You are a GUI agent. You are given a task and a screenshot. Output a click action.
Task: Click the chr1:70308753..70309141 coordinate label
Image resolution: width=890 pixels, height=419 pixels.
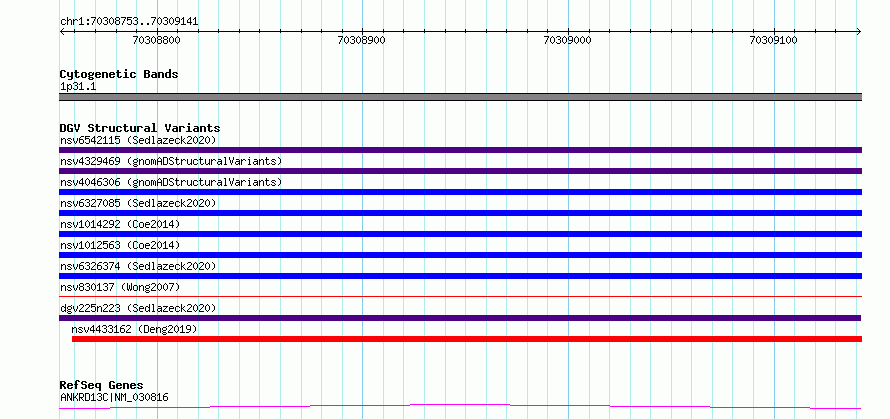click(129, 22)
